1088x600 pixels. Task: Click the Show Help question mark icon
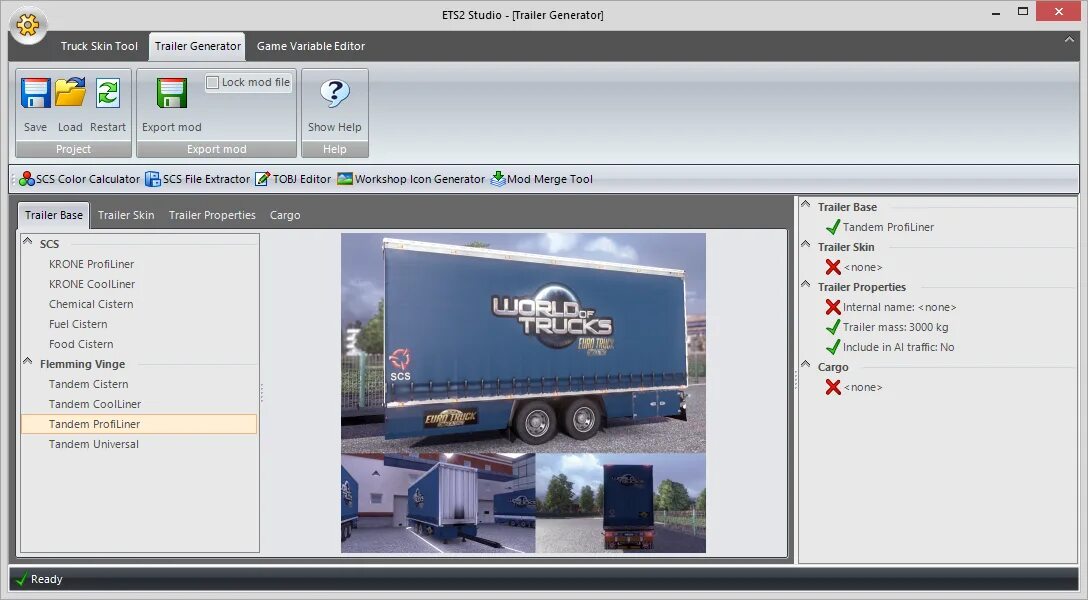(335, 92)
